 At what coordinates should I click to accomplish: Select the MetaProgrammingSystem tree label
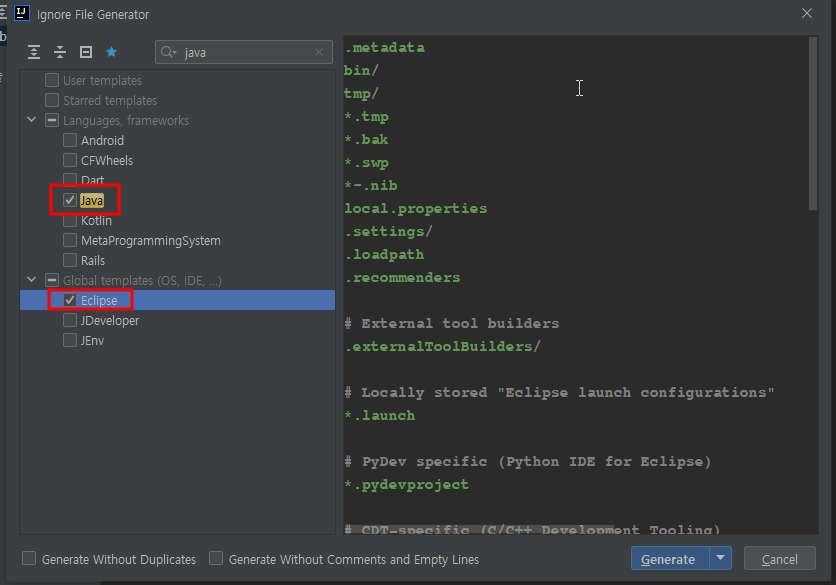151,240
